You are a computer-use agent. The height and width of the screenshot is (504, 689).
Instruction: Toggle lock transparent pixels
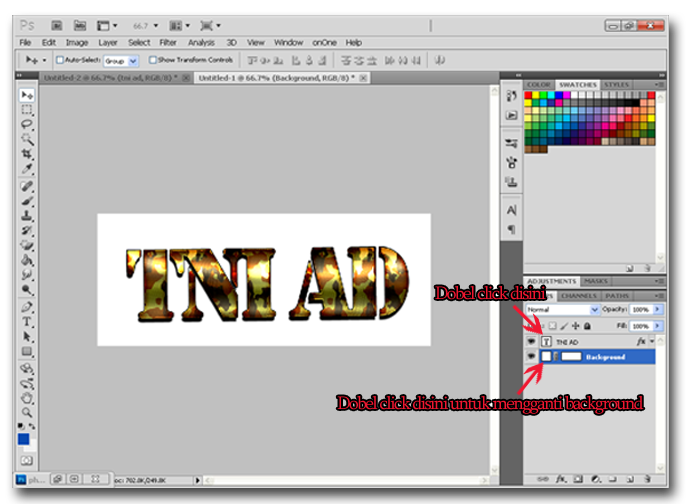[x=553, y=326]
